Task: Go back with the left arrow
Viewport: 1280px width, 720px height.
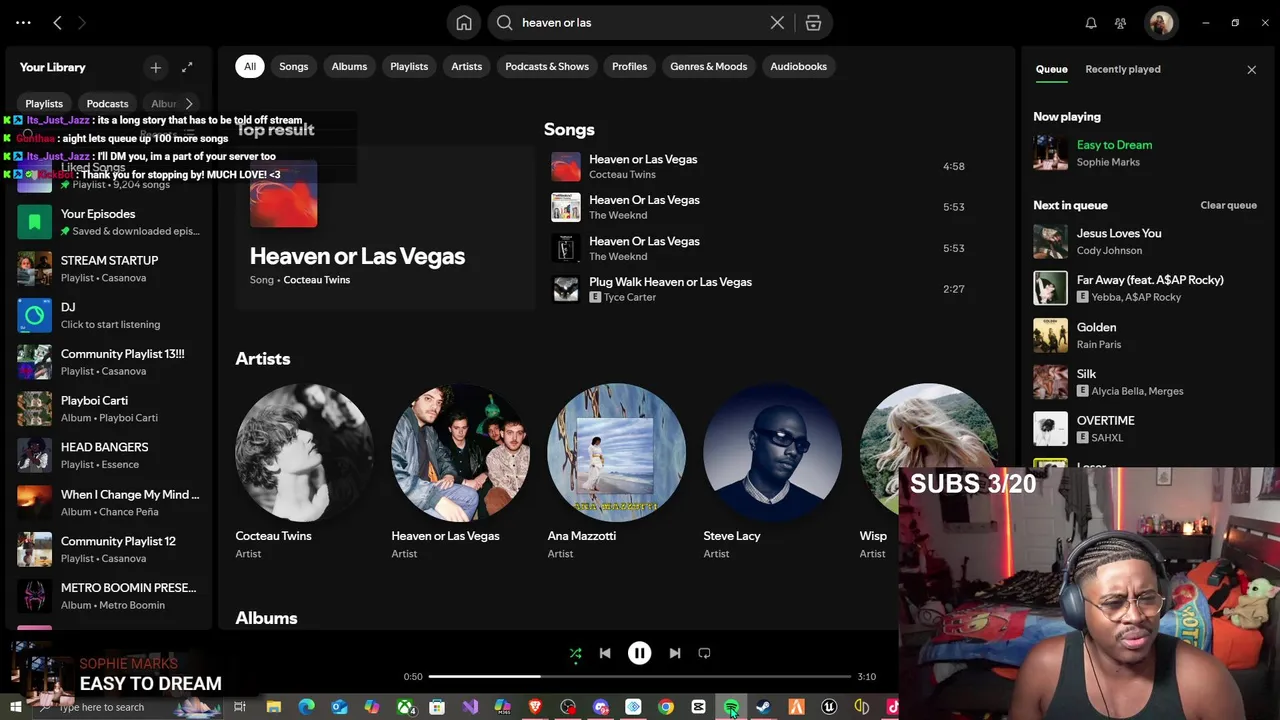Action: (57, 23)
